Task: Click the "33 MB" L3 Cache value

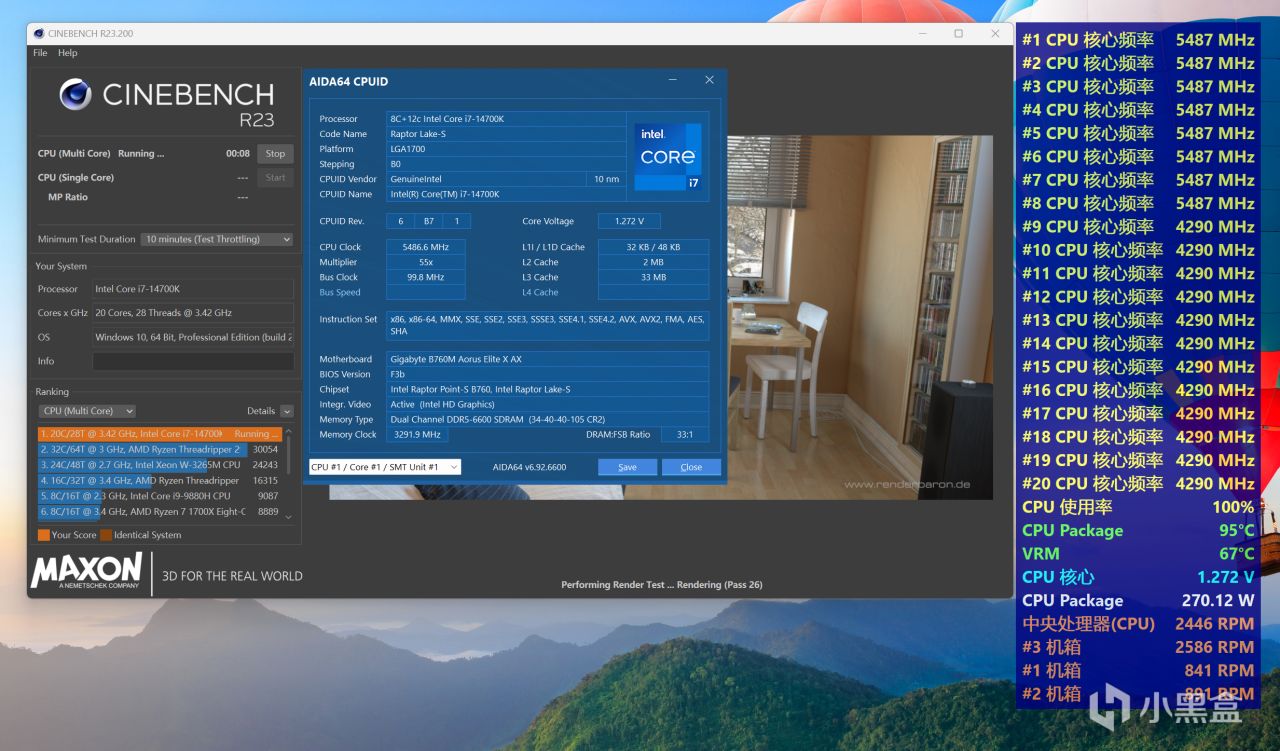Action: click(x=654, y=277)
